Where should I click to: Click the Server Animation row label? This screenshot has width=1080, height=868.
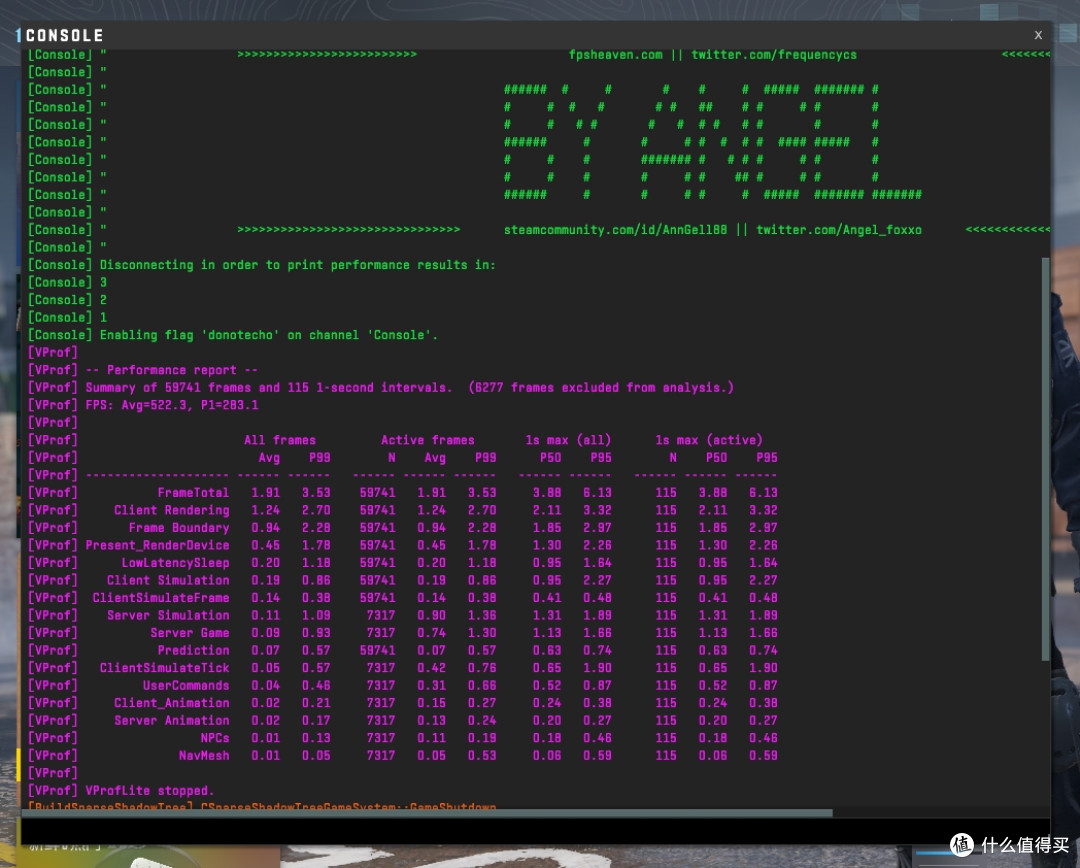coord(172,721)
